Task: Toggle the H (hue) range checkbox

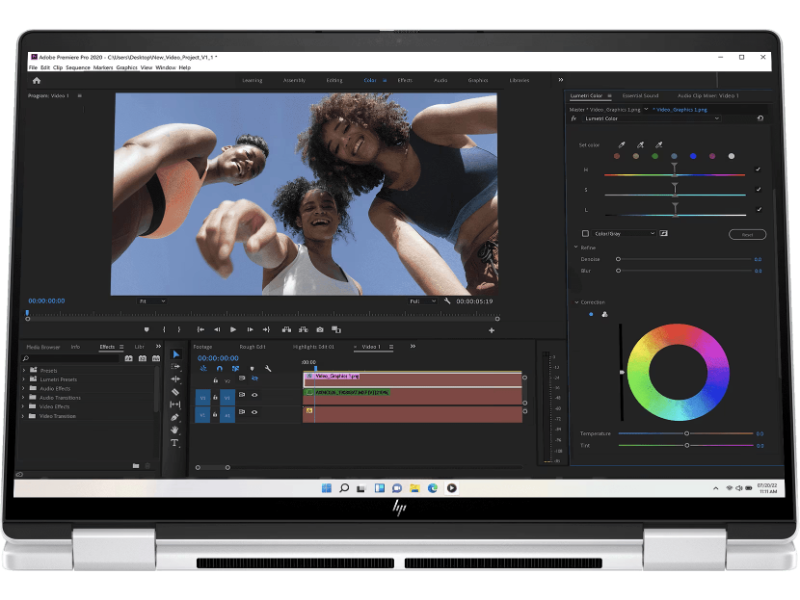Action: [x=758, y=170]
